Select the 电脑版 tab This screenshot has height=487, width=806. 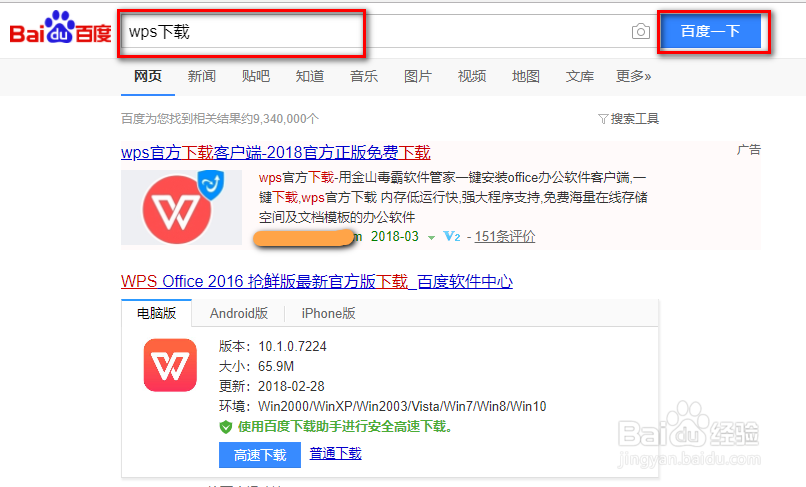click(157, 313)
